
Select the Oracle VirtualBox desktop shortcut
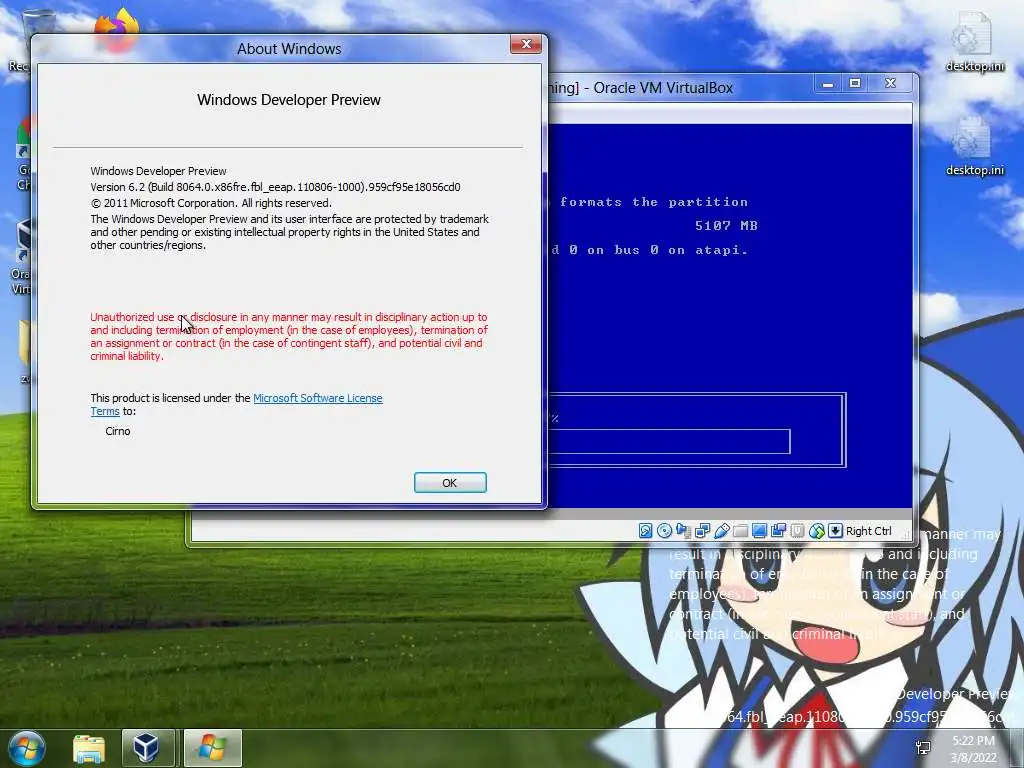[22, 258]
